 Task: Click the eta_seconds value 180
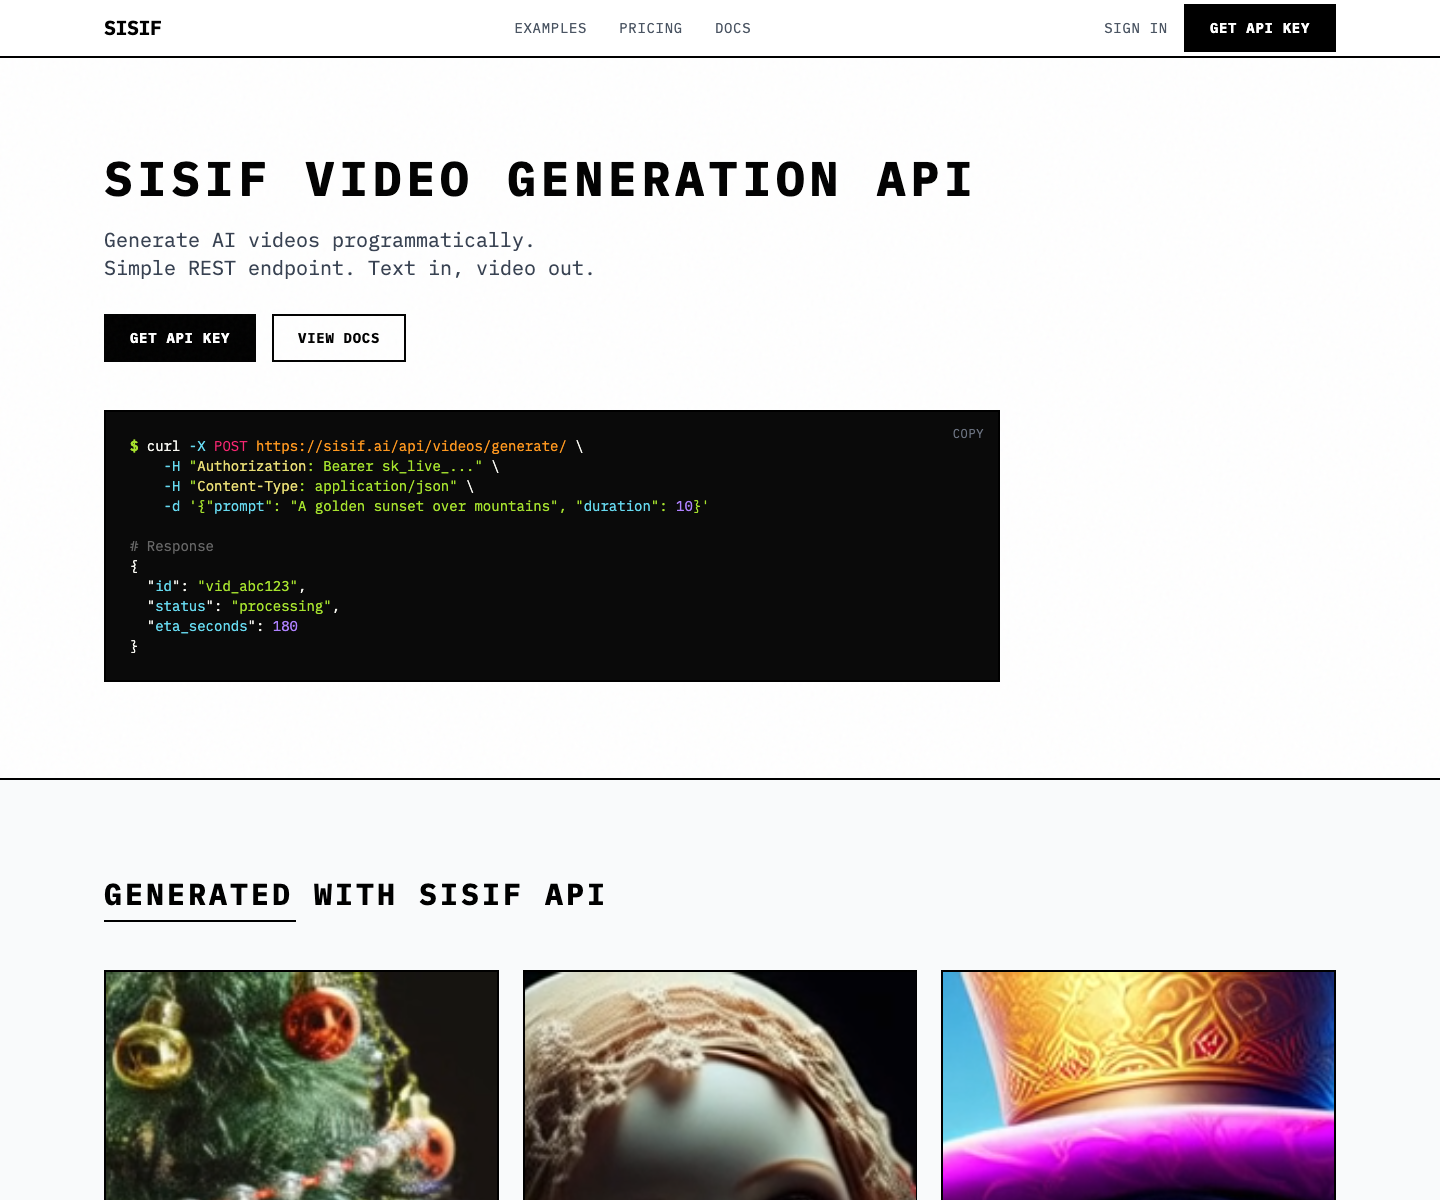coord(285,626)
